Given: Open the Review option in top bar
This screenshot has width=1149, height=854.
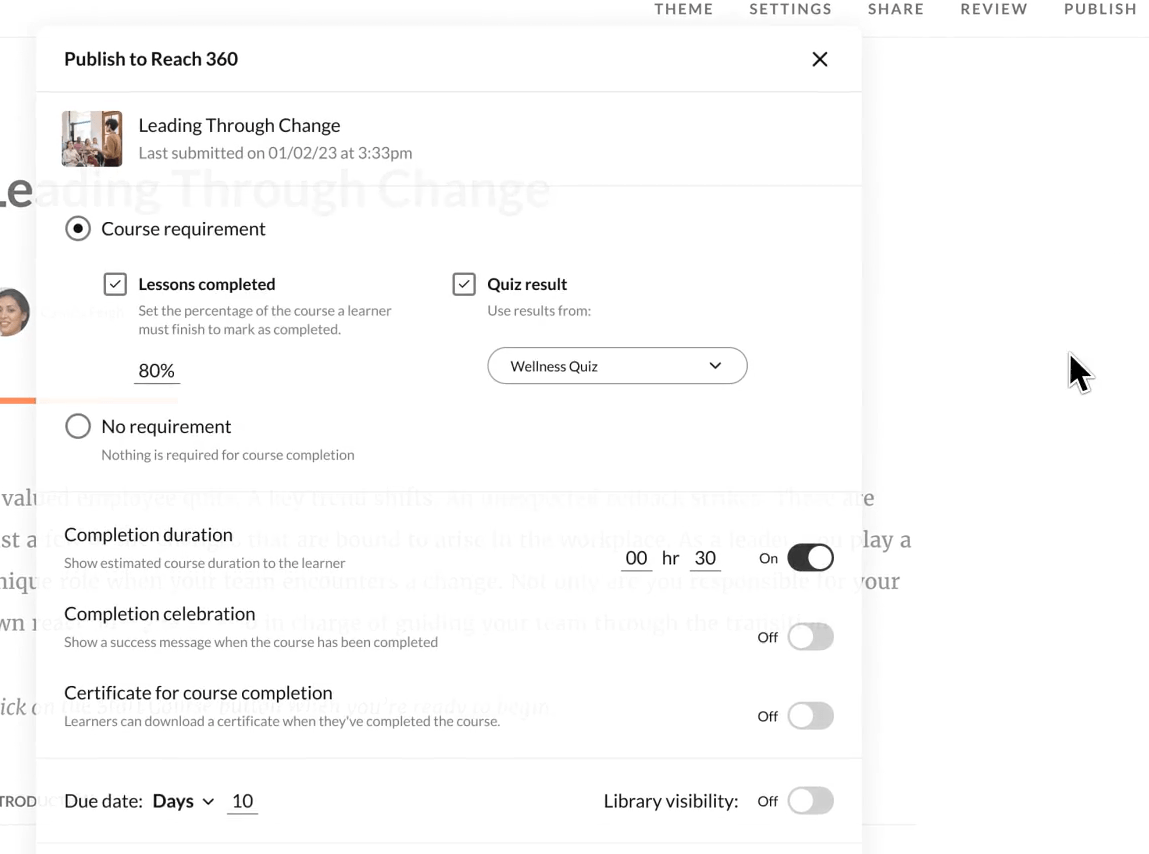Looking at the screenshot, I should point(994,9).
